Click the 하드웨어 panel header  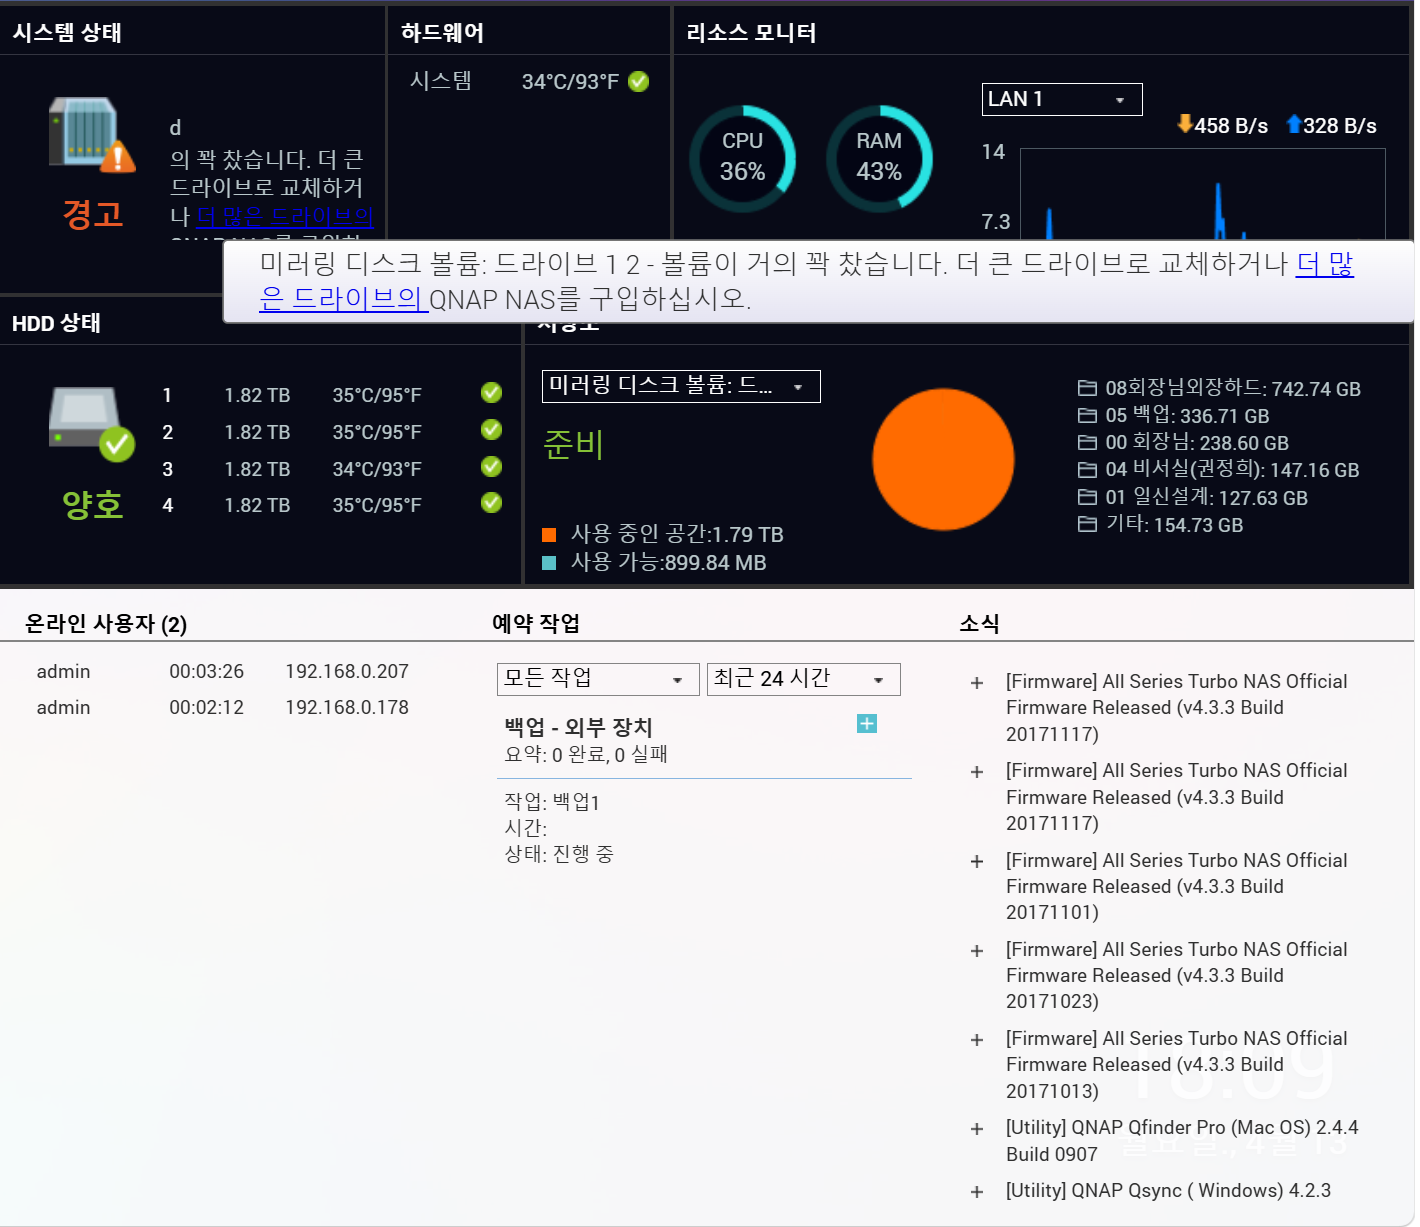click(442, 32)
